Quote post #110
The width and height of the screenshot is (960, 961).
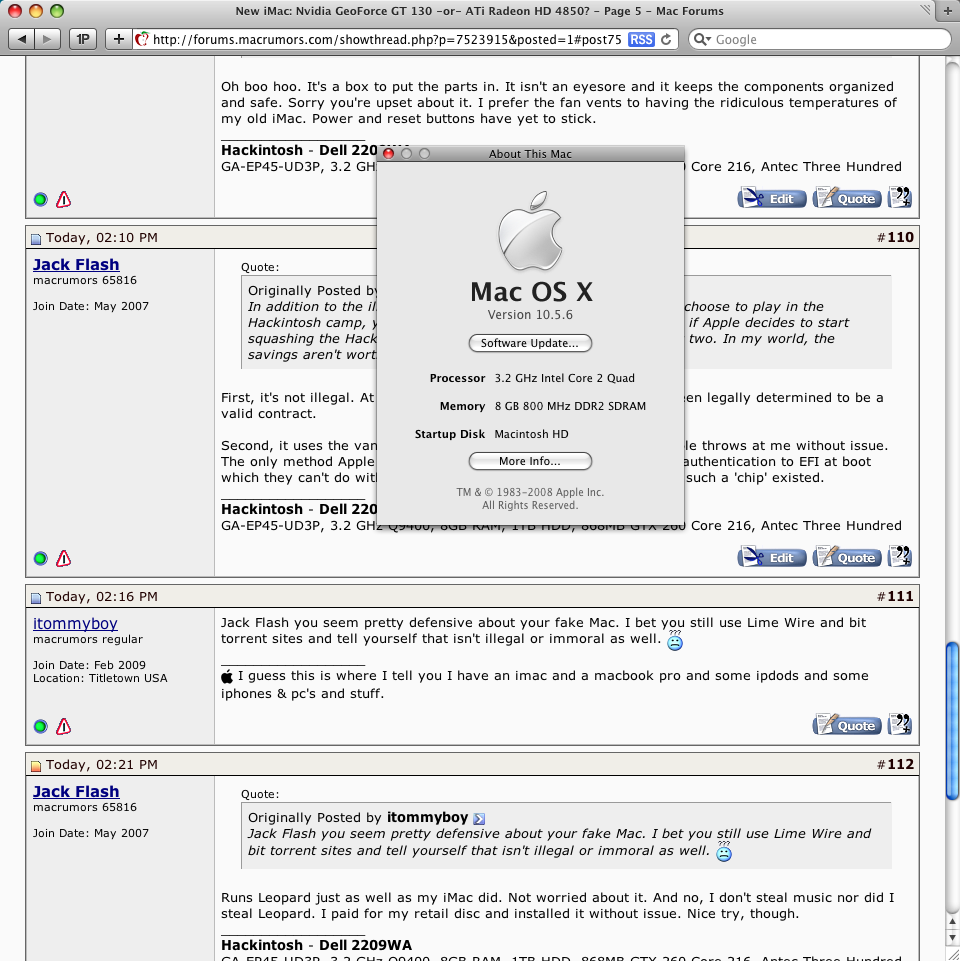point(847,558)
